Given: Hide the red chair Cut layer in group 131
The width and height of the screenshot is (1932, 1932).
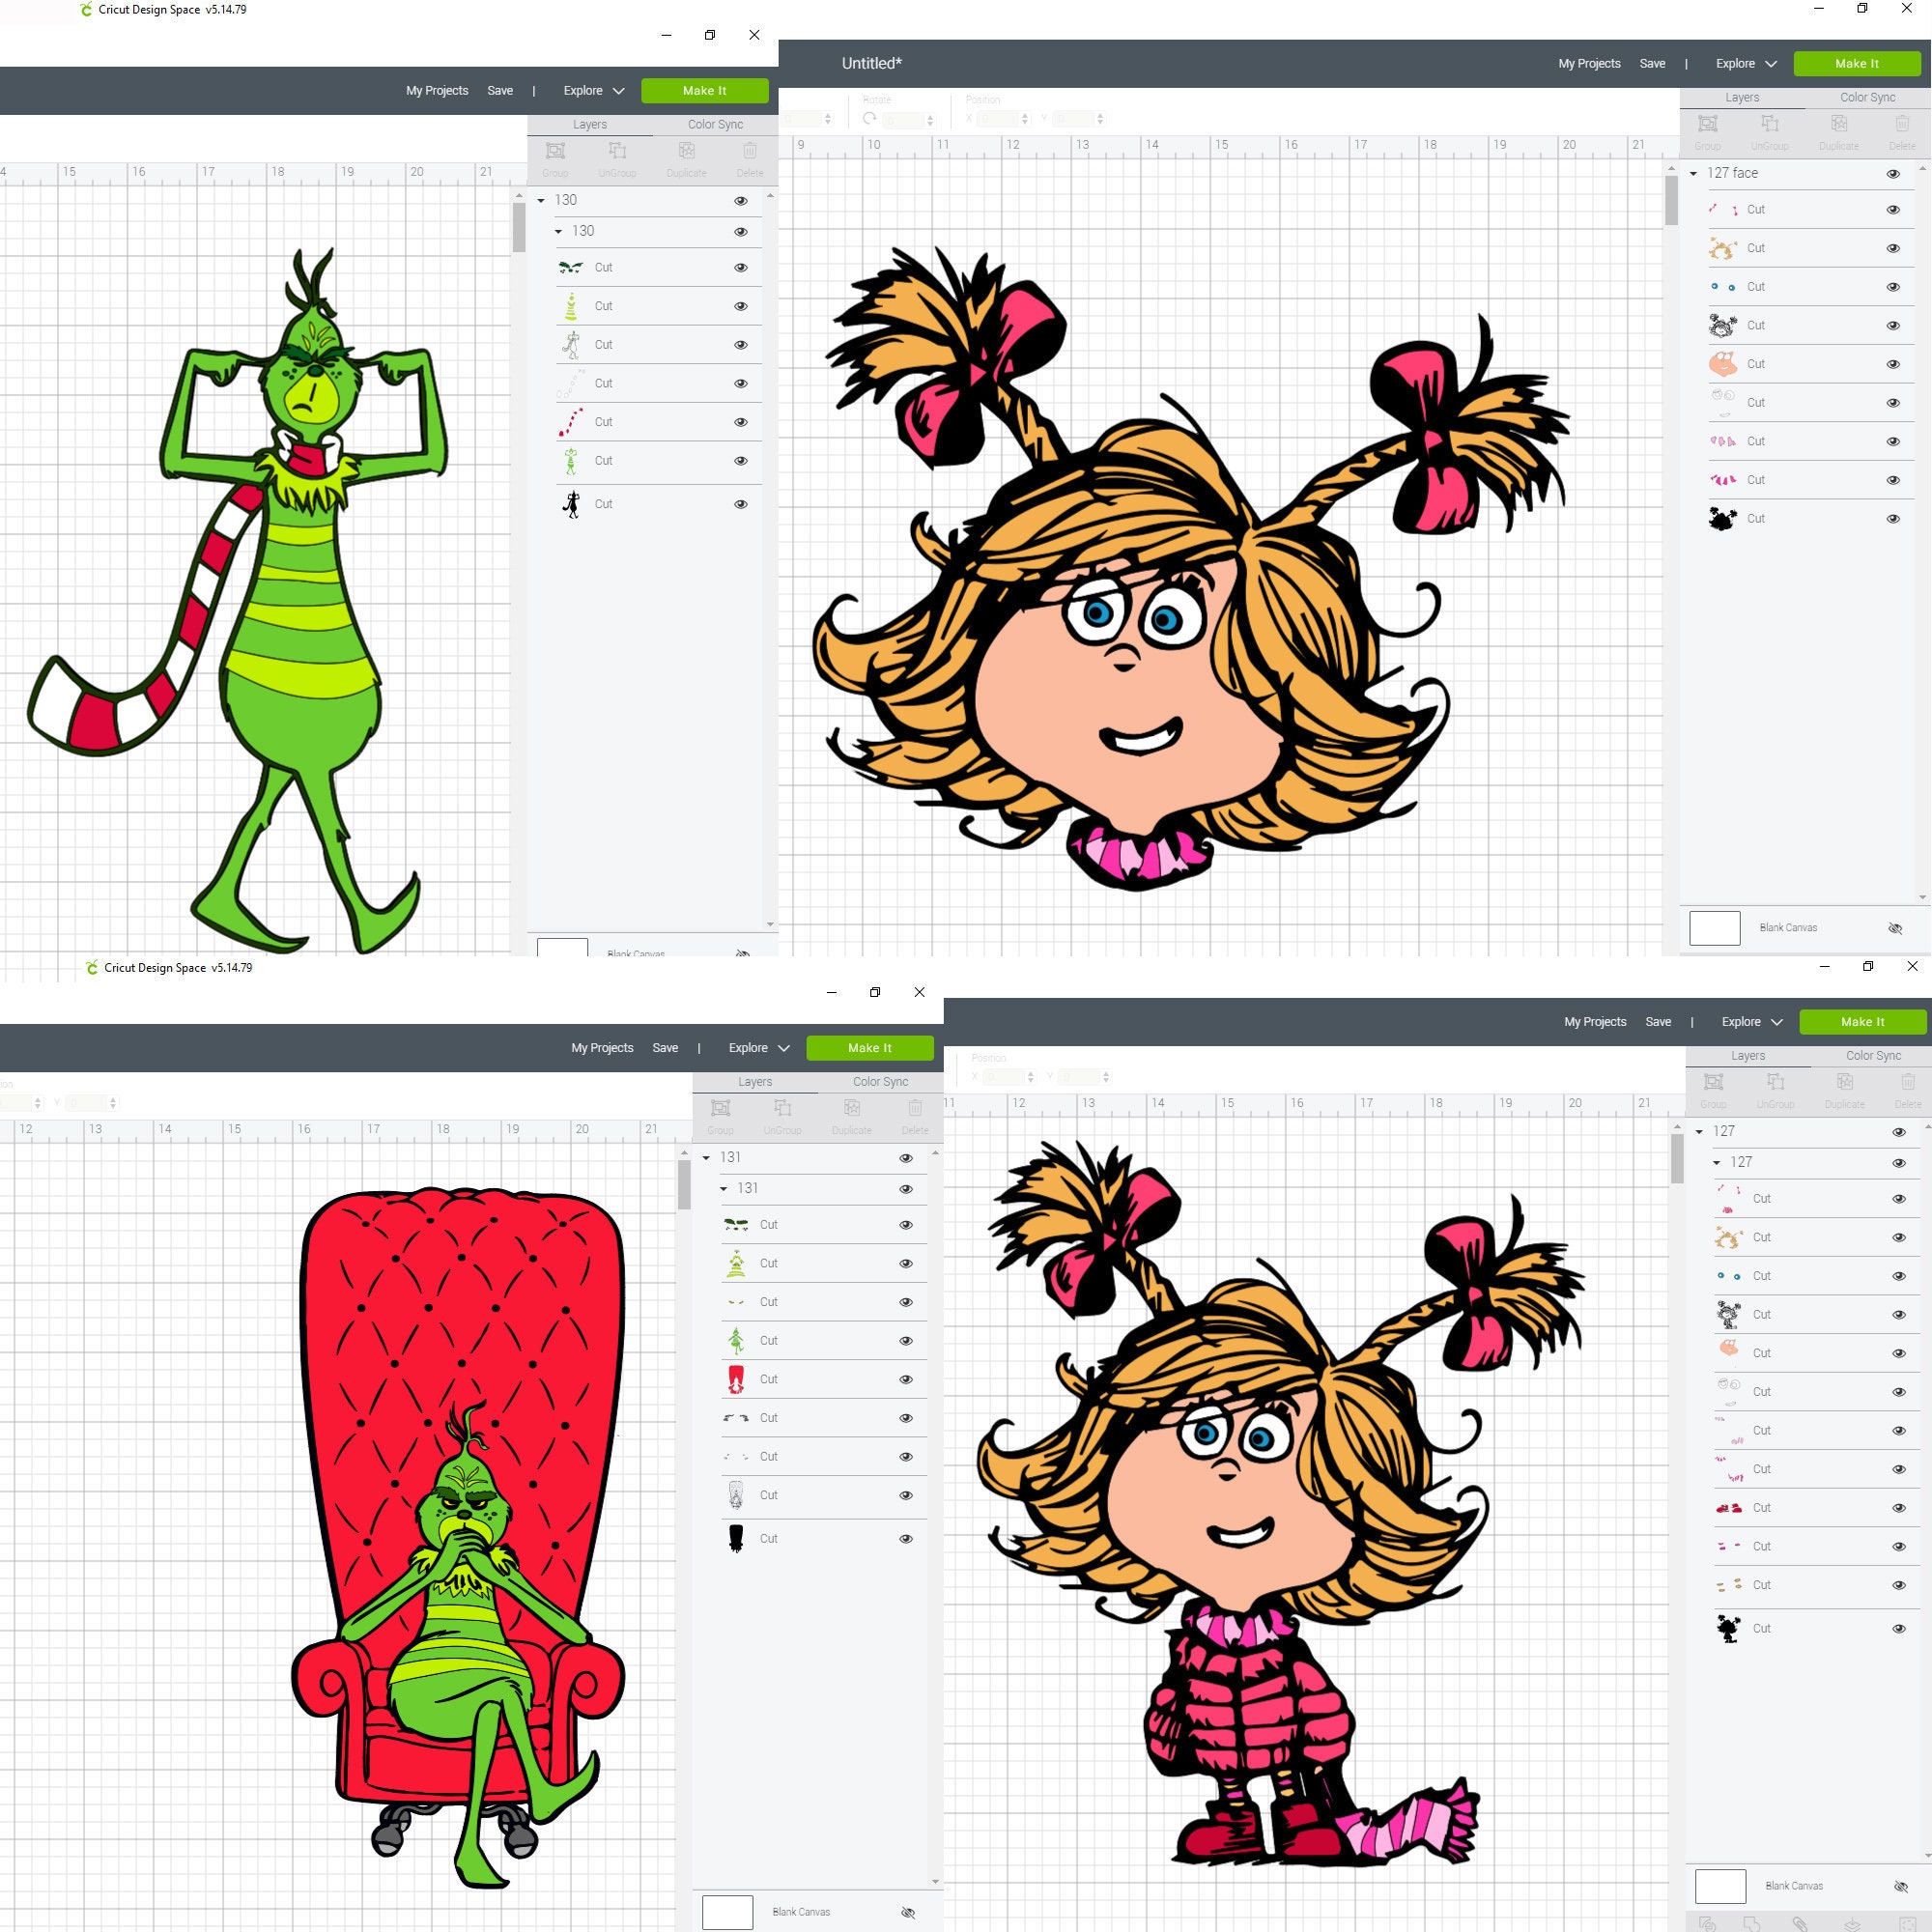Looking at the screenshot, I should [x=905, y=1380].
